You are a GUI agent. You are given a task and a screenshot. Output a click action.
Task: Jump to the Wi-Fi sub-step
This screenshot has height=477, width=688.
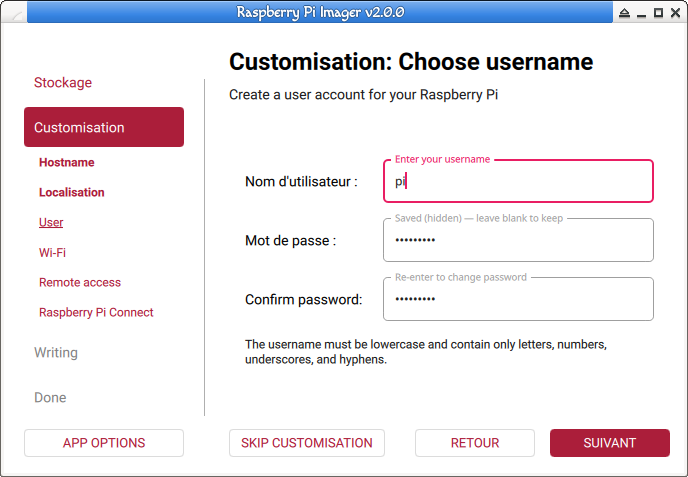(x=52, y=253)
